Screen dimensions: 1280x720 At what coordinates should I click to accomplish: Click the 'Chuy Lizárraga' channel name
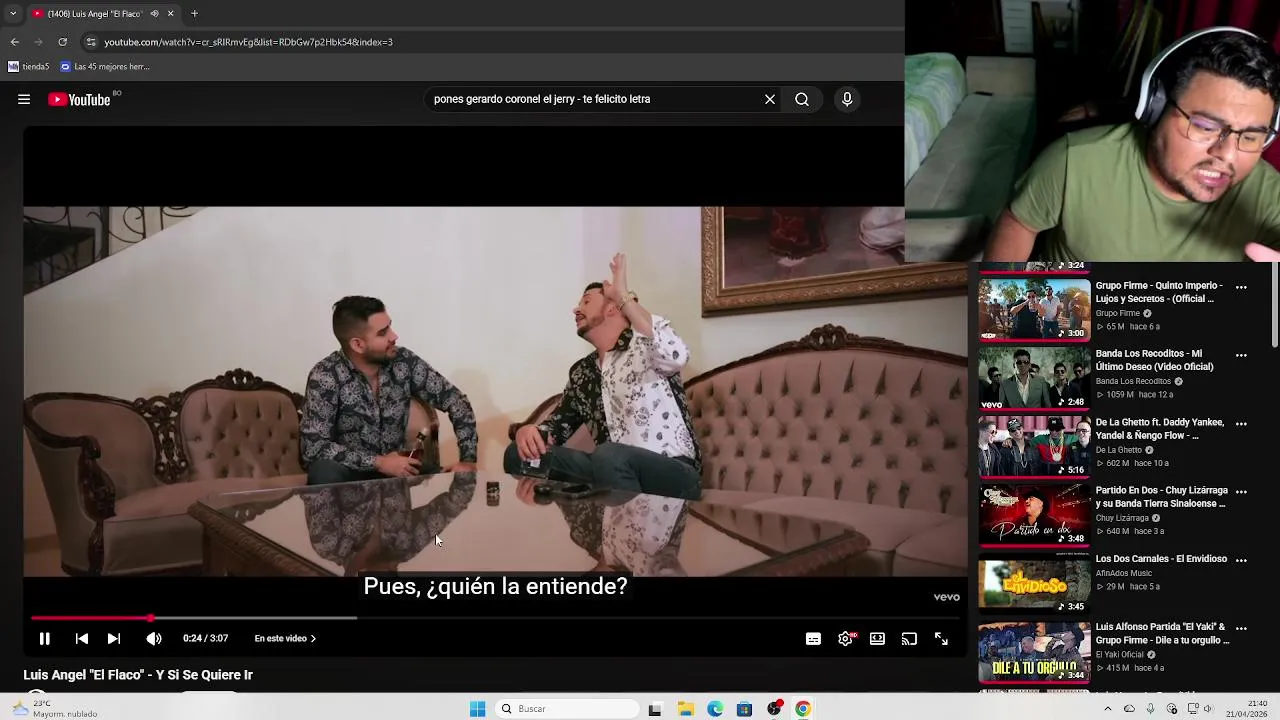(1122, 518)
